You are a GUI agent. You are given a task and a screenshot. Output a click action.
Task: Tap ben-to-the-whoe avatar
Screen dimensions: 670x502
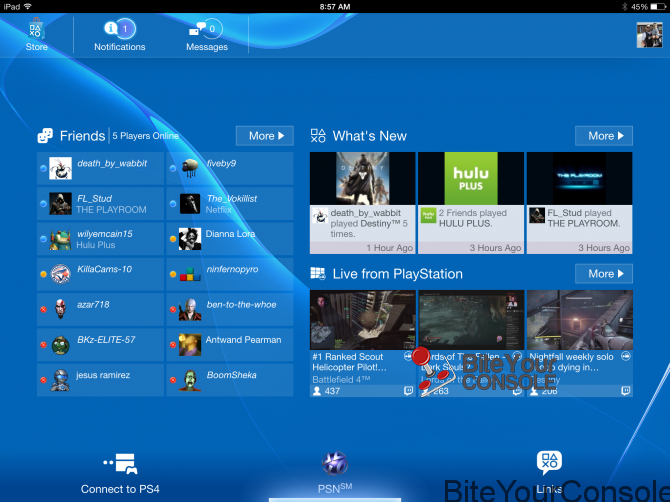[x=190, y=309]
